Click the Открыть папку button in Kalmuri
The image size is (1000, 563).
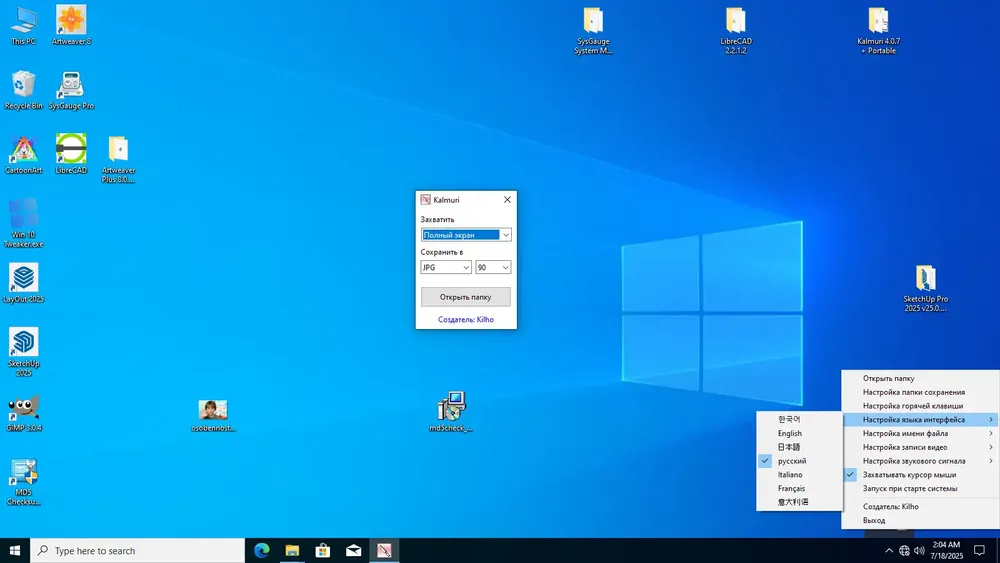(466, 296)
